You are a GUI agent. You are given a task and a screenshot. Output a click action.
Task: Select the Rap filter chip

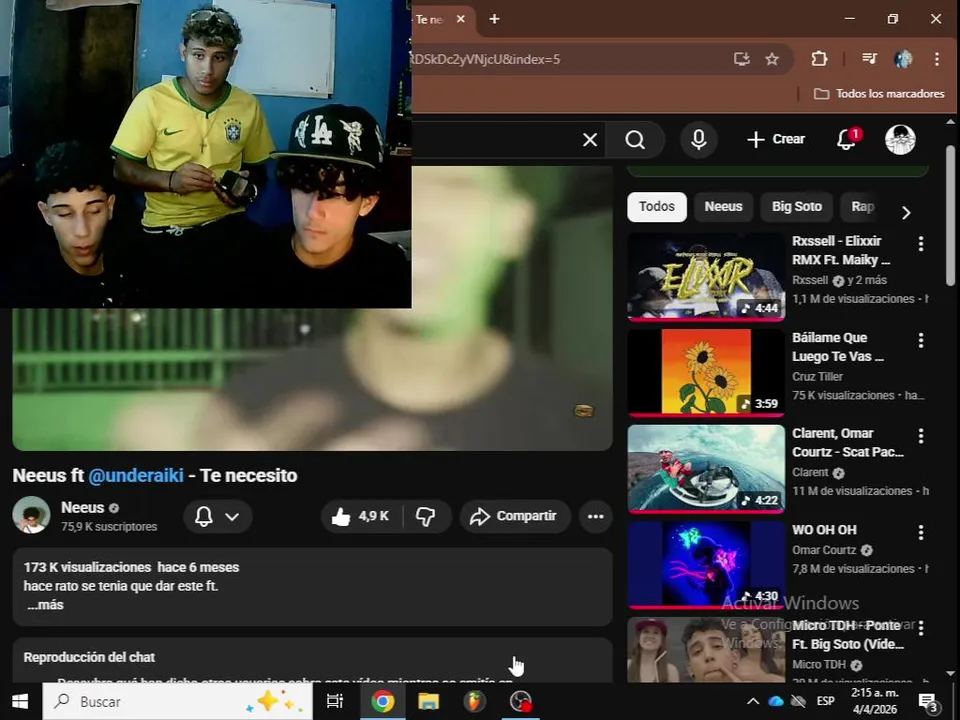pos(862,207)
